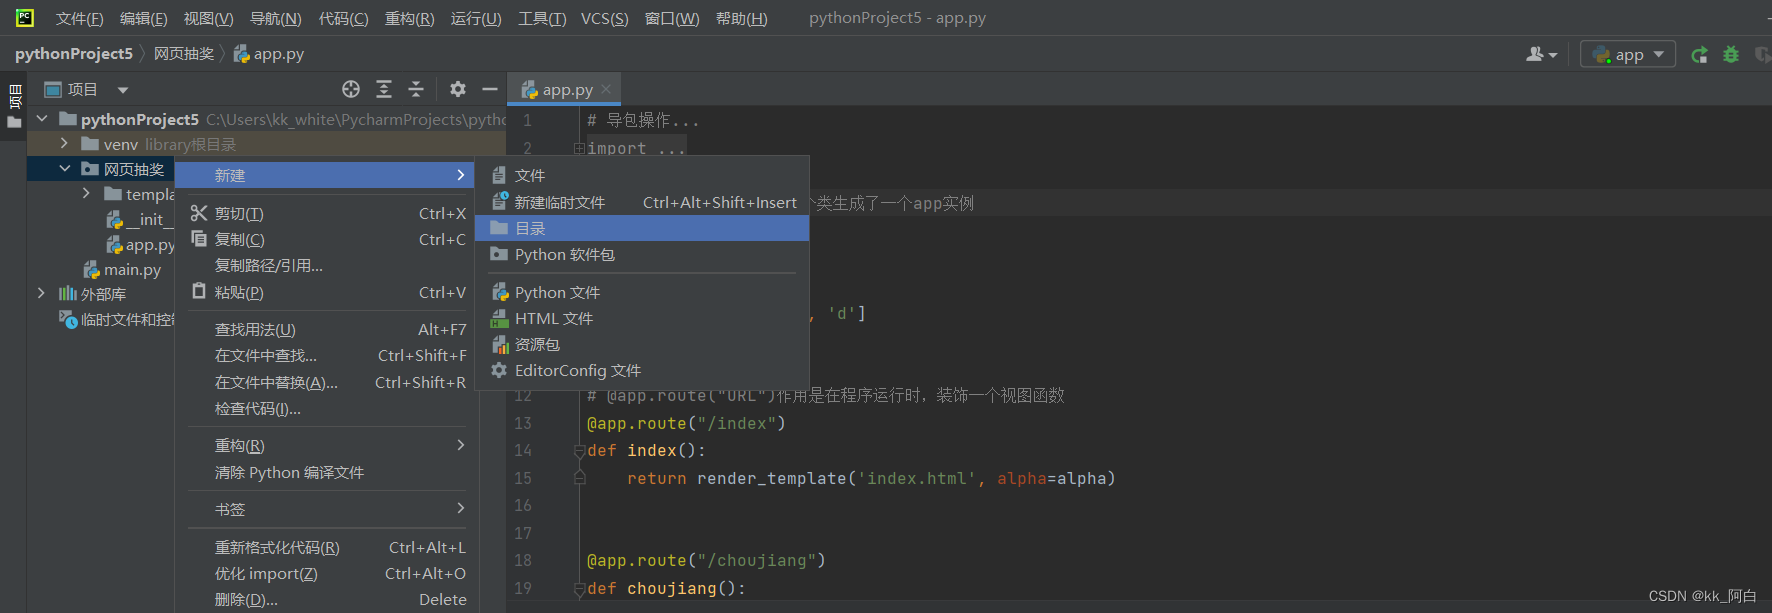Unfold the collapsed import block marker
The width and height of the screenshot is (1772, 613).
coord(579,148)
